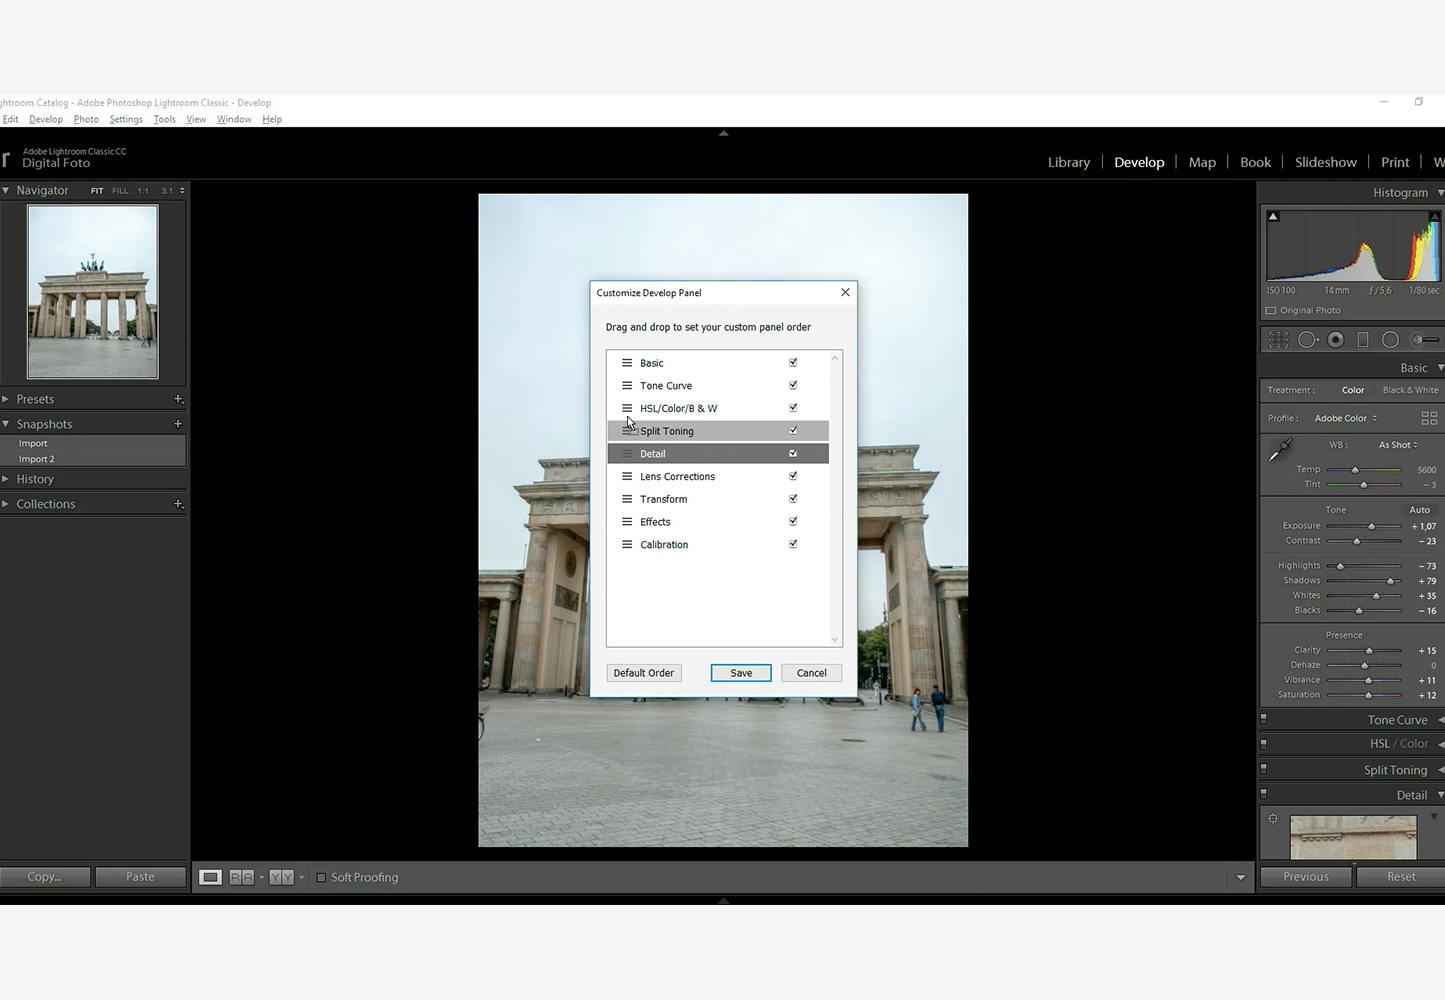Toggle the Tone Curve panel switch
This screenshot has height=1000, width=1445.
1264,719
